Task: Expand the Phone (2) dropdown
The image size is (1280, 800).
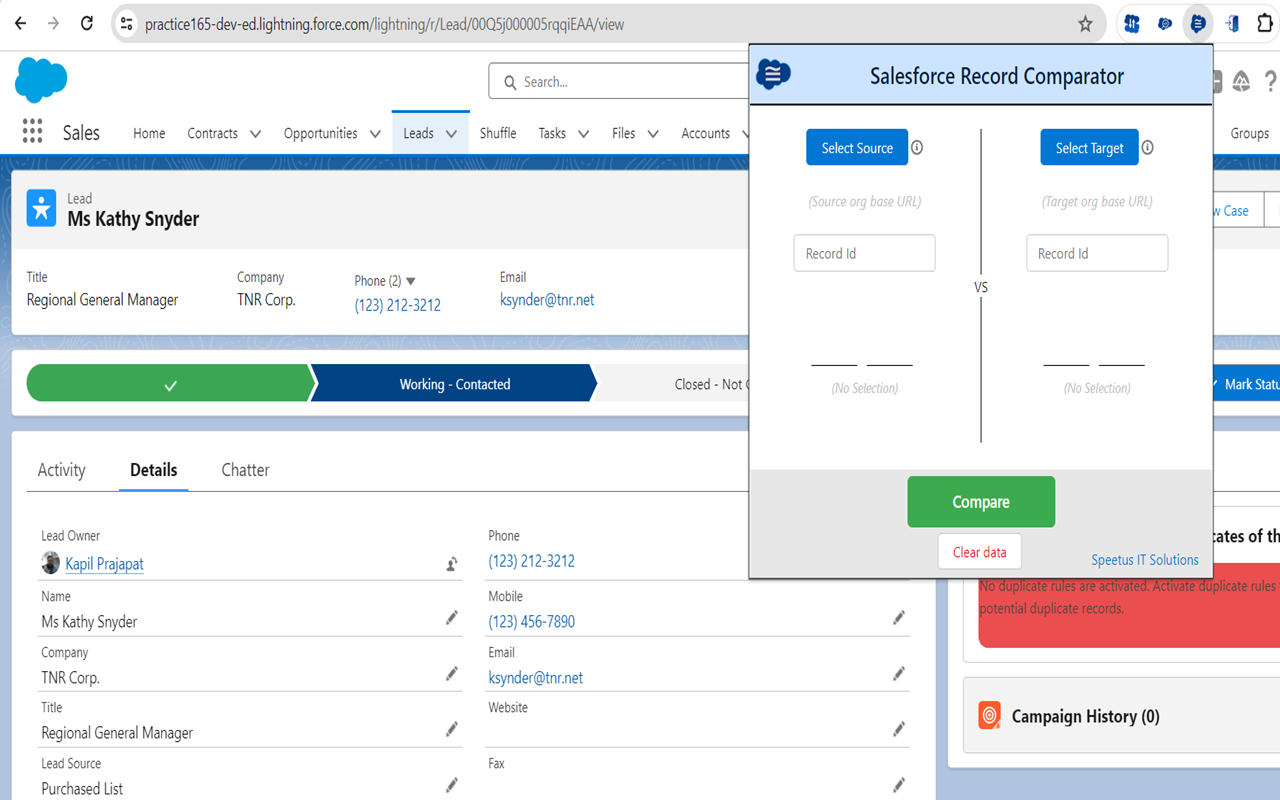Action: [x=410, y=281]
